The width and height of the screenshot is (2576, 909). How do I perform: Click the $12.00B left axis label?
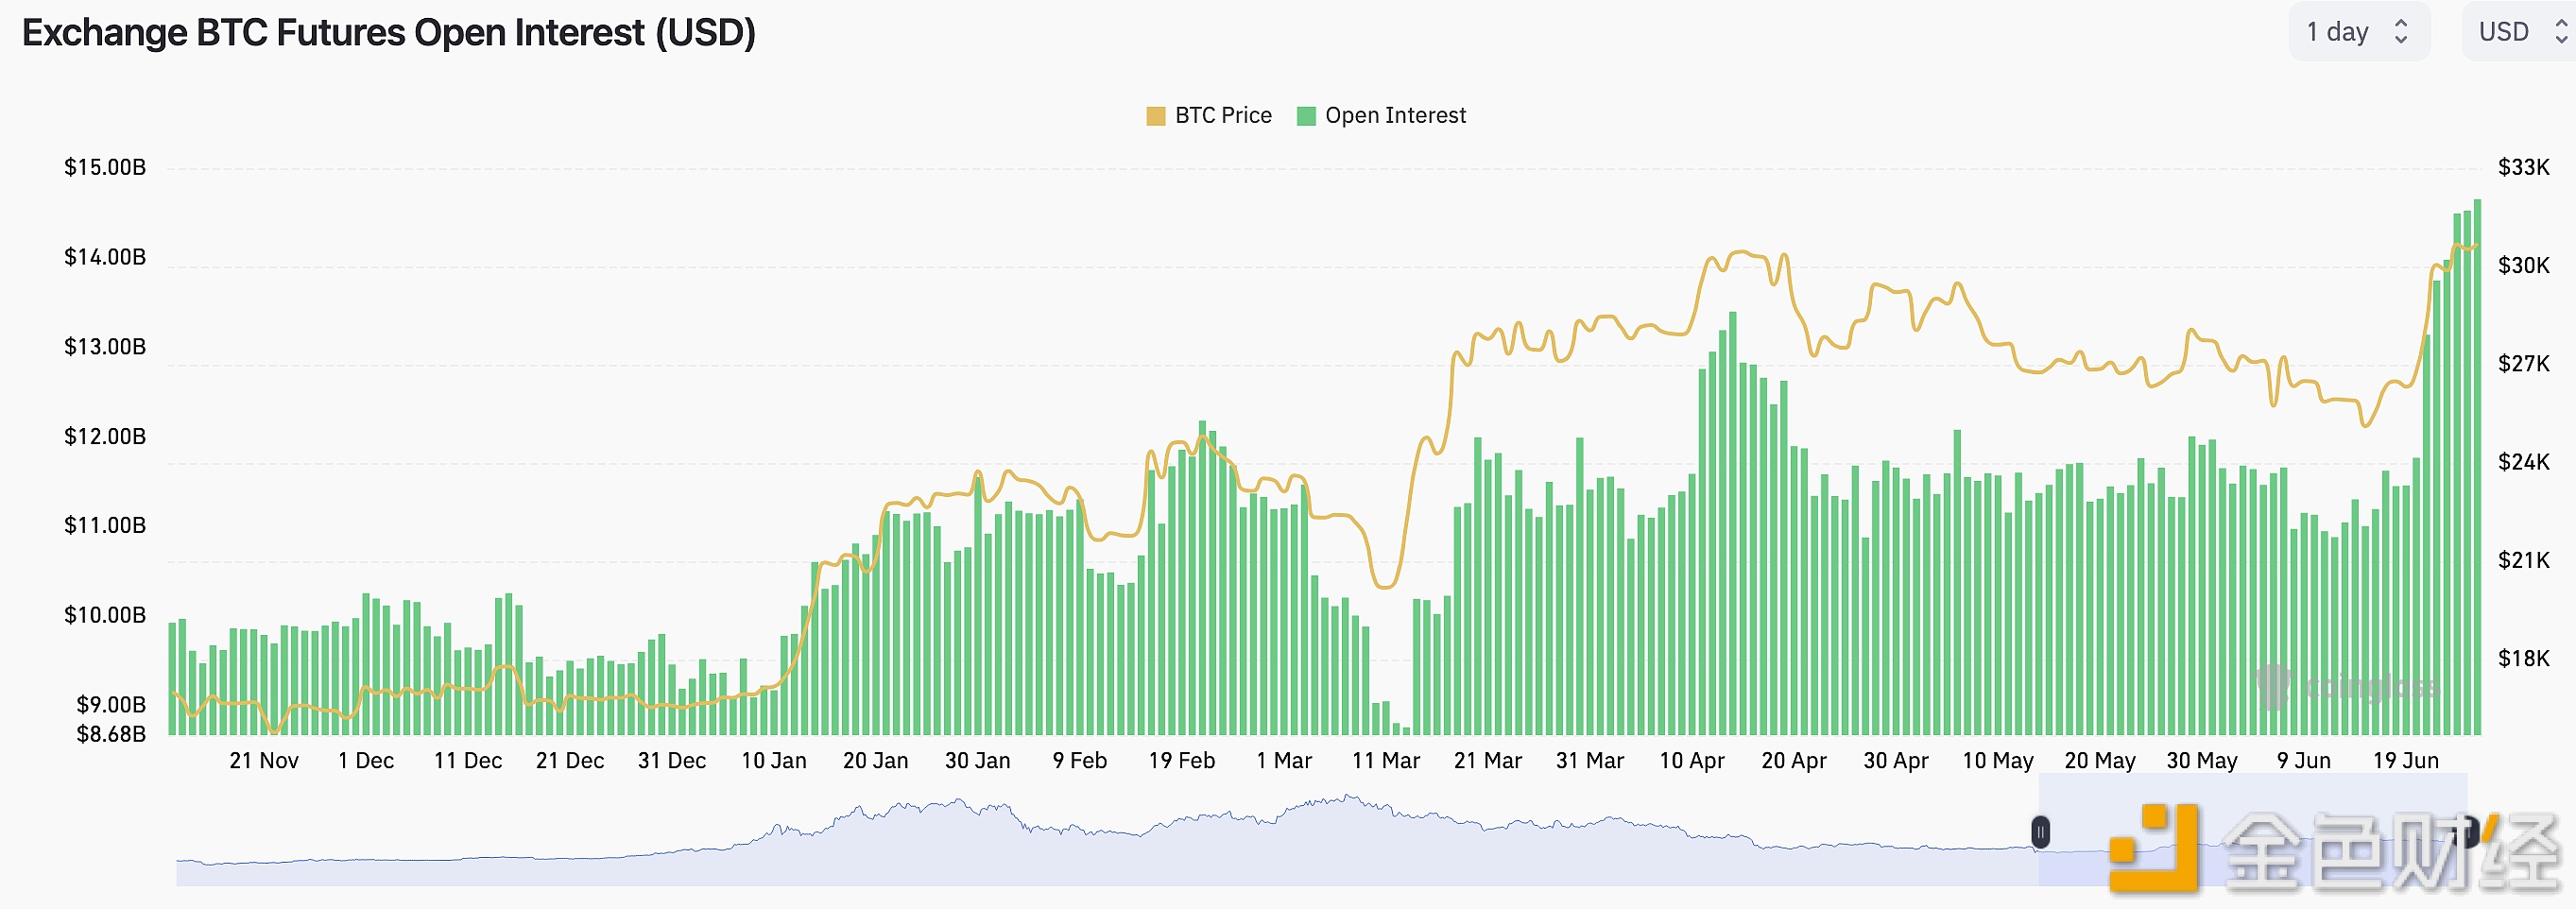105,436
